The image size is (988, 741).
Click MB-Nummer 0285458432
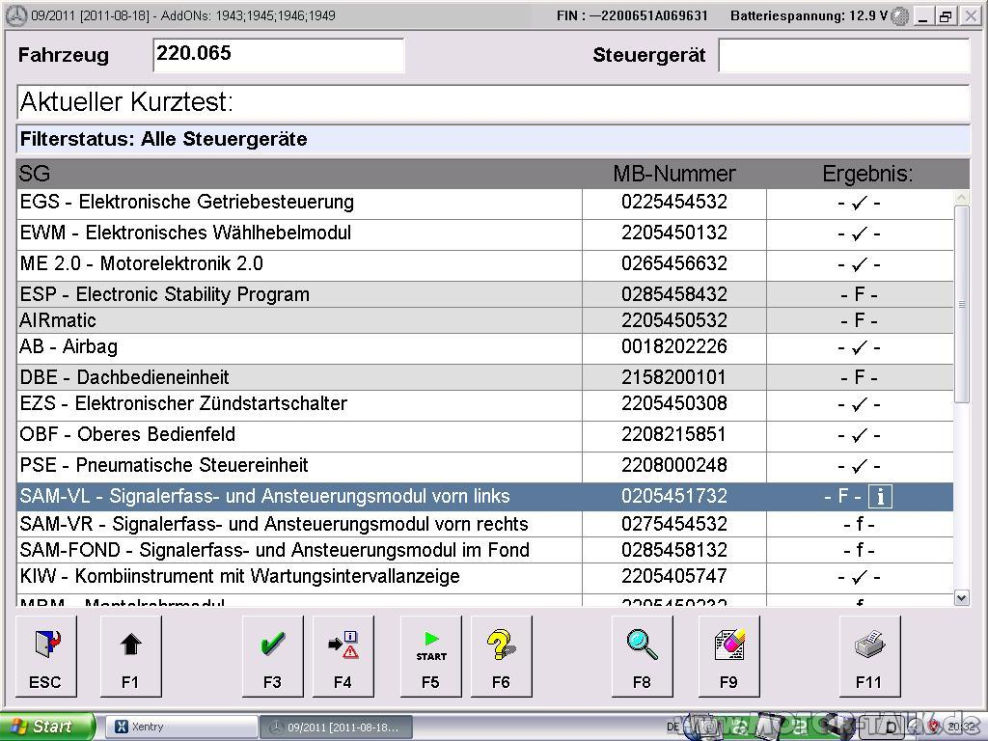pos(674,294)
